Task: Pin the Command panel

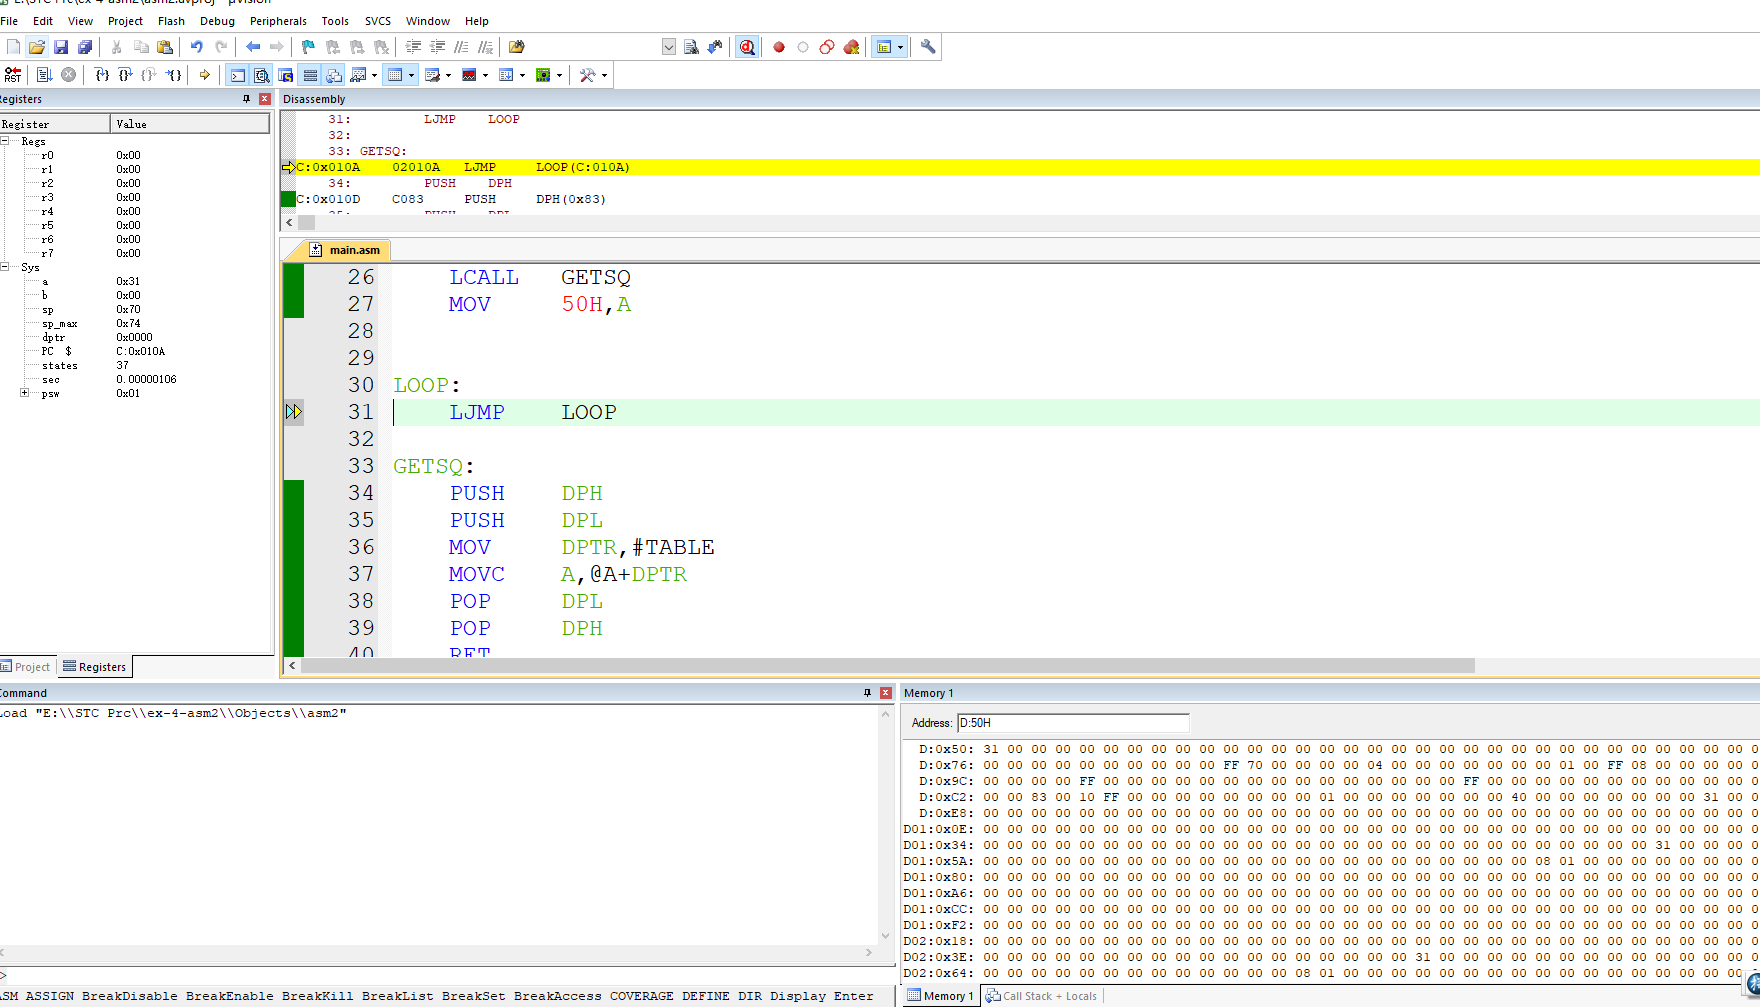Action: (x=867, y=693)
